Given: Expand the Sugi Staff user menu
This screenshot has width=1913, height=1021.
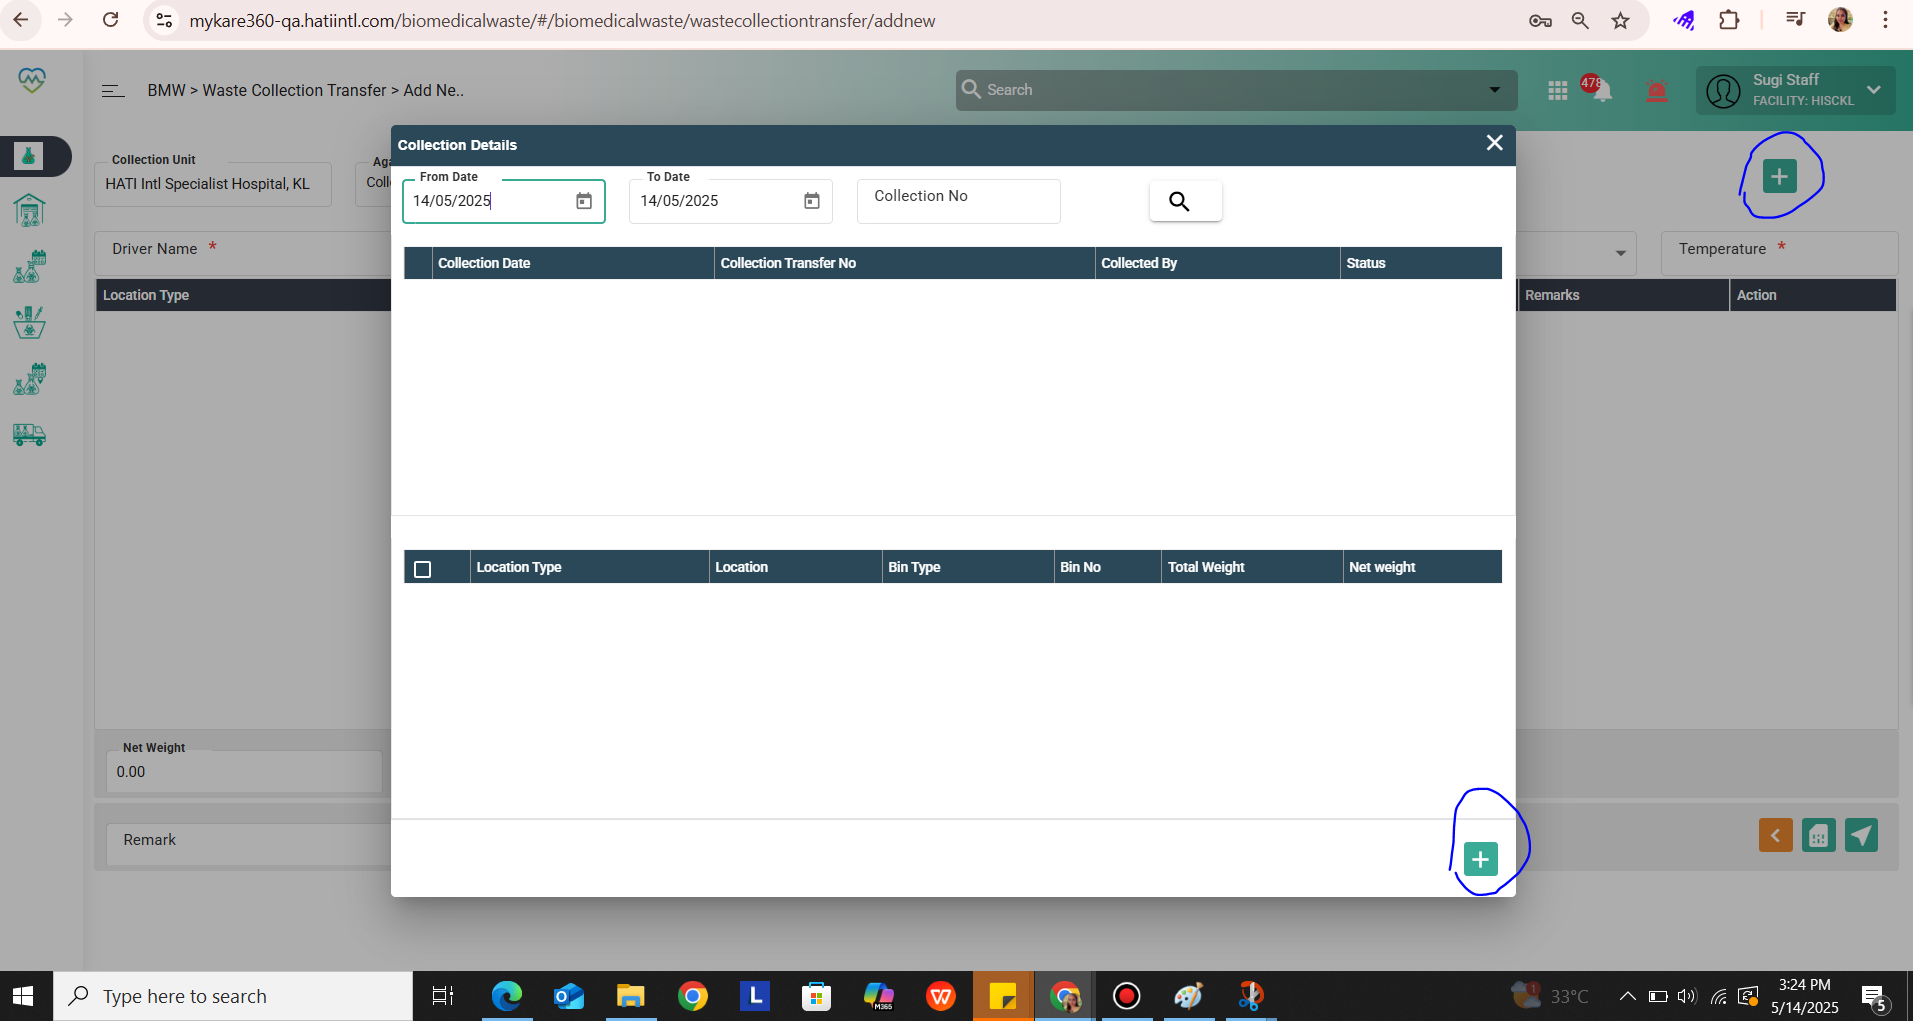Looking at the screenshot, I should pyautogui.click(x=1795, y=90).
